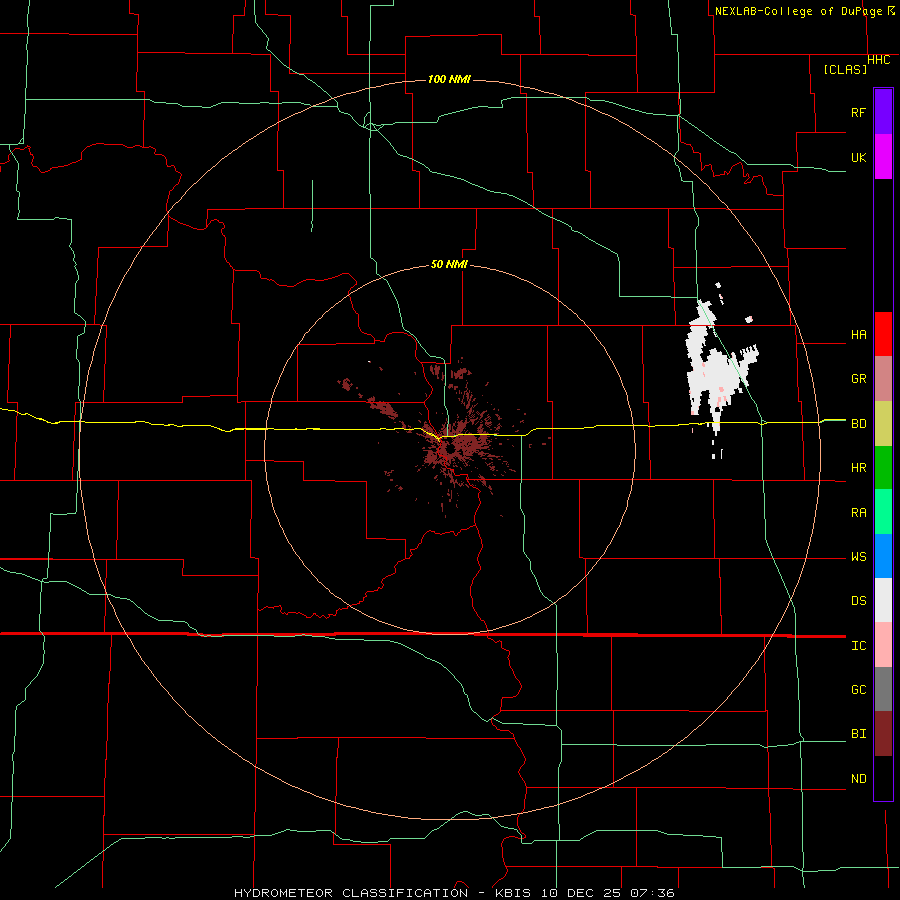The image size is (900, 900).
Task: Click the RF legend label
Action: click(858, 112)
